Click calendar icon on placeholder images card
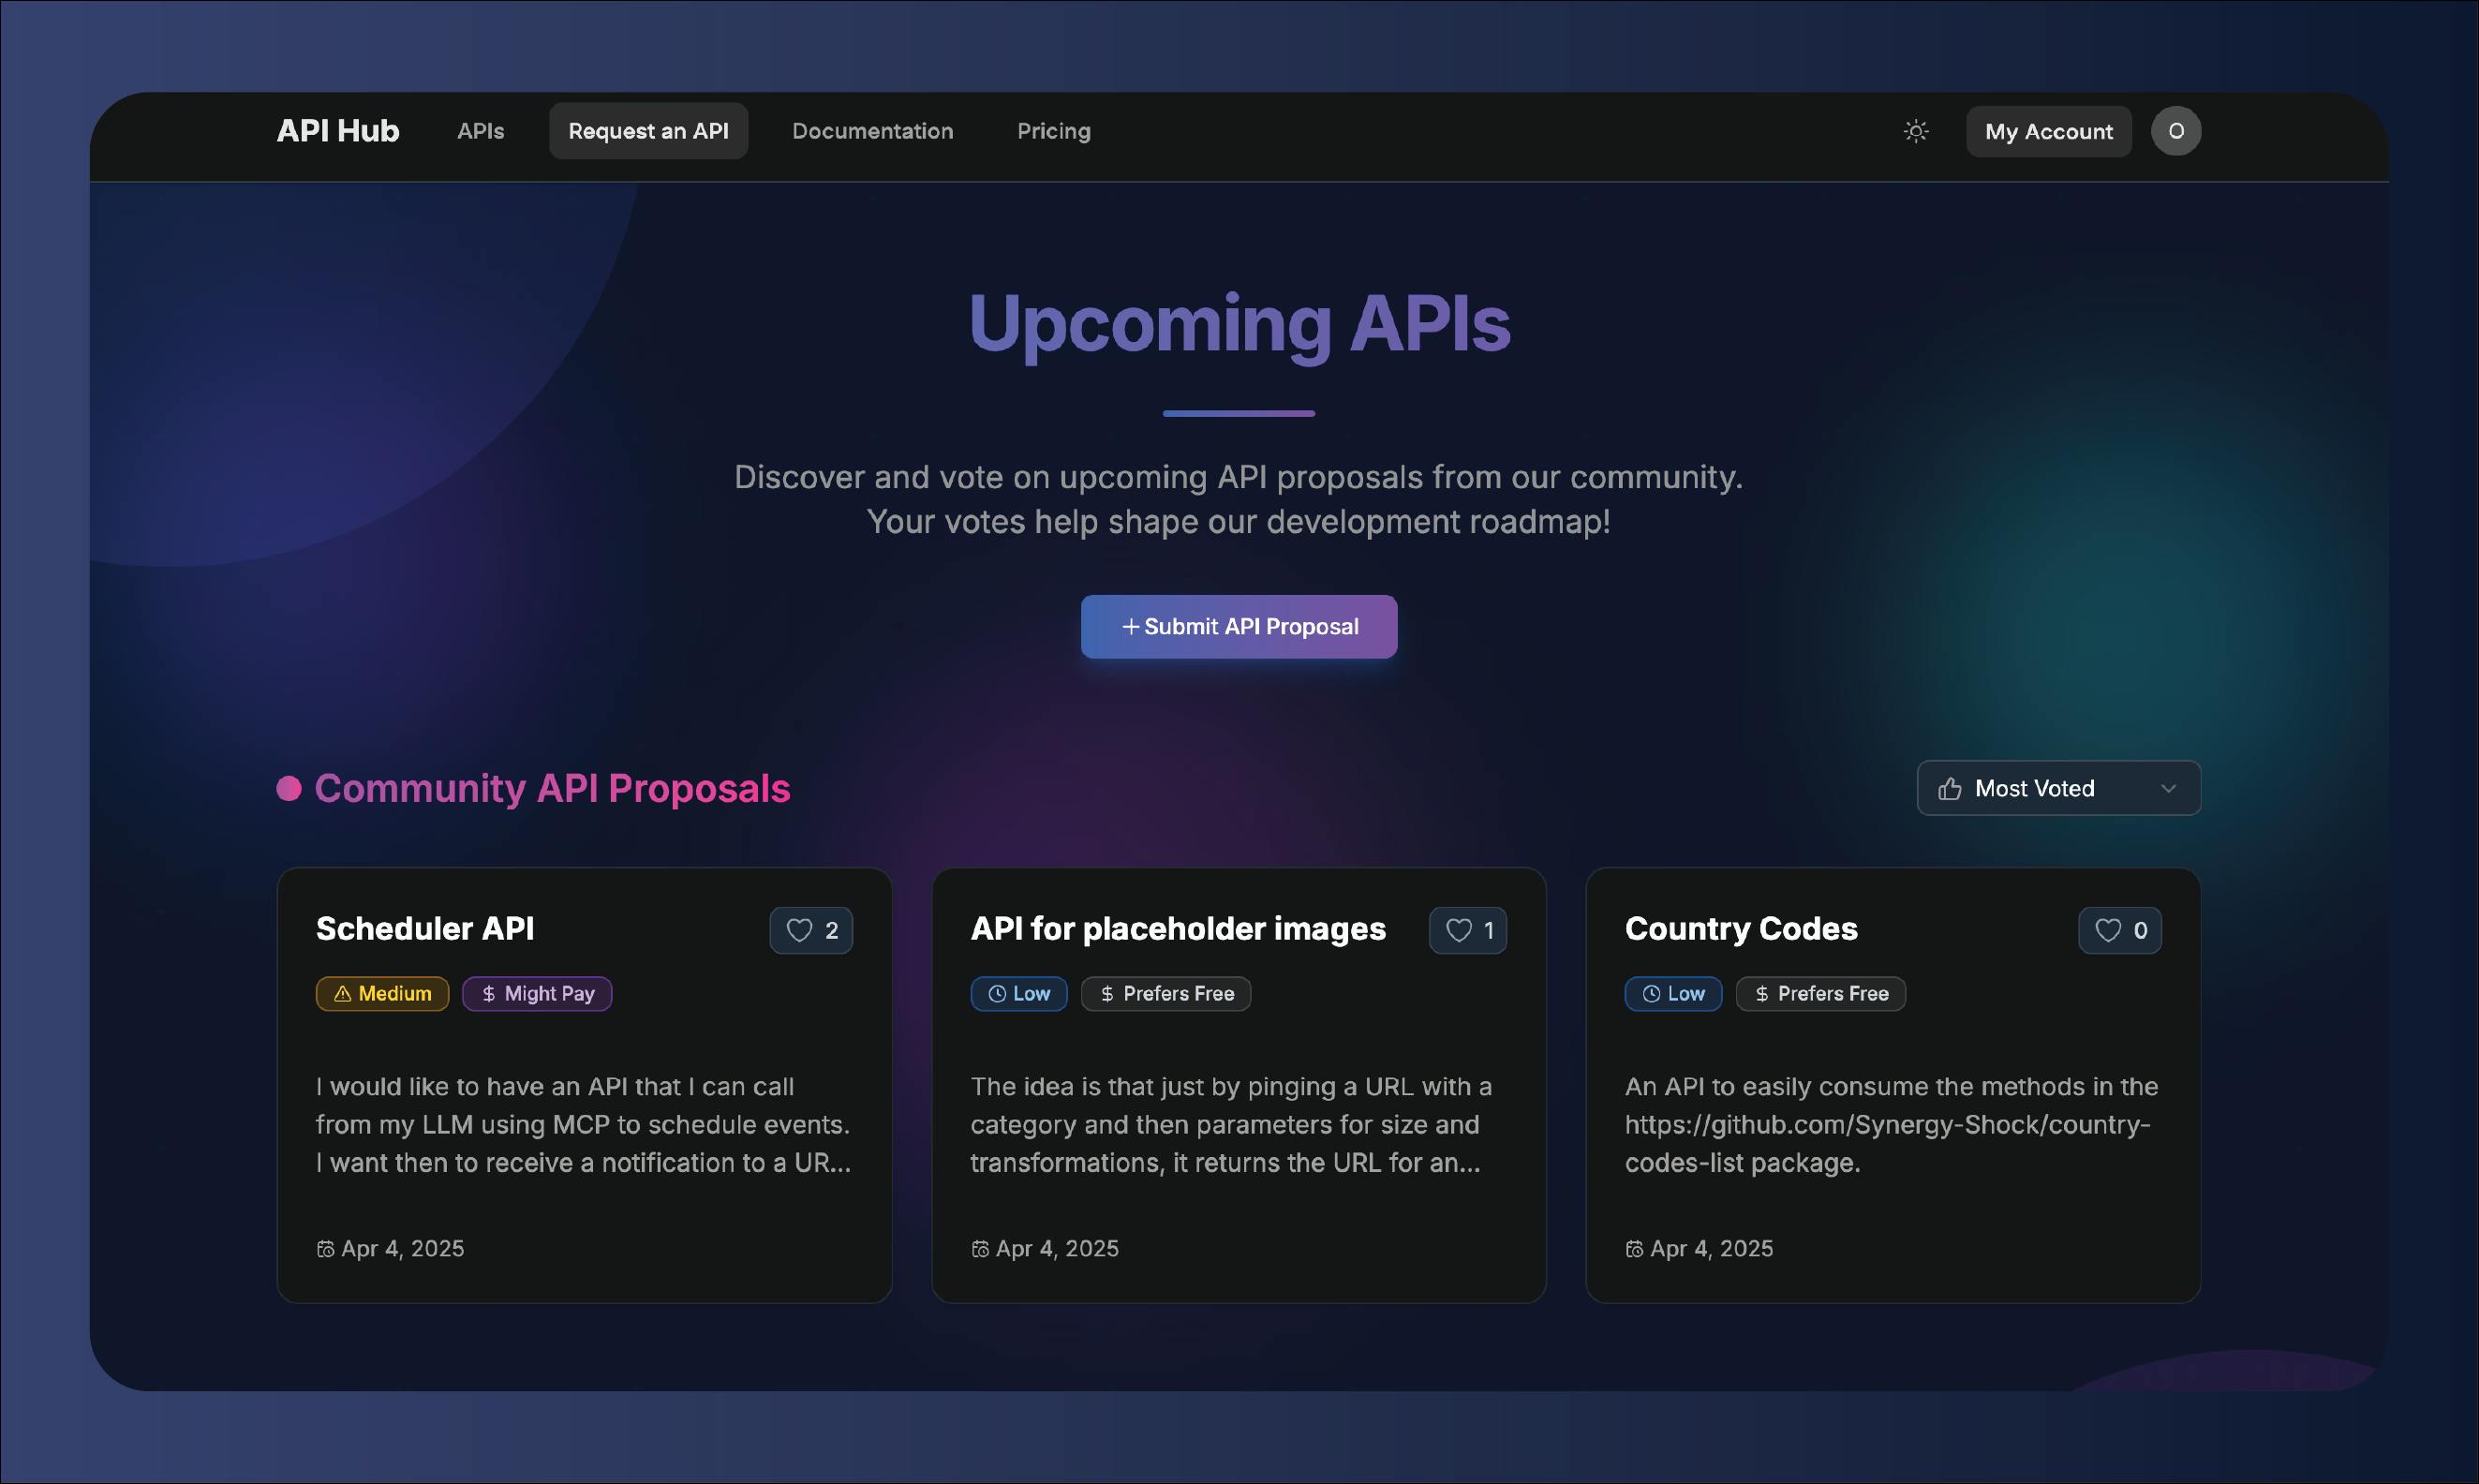 tap(980, 1249)
